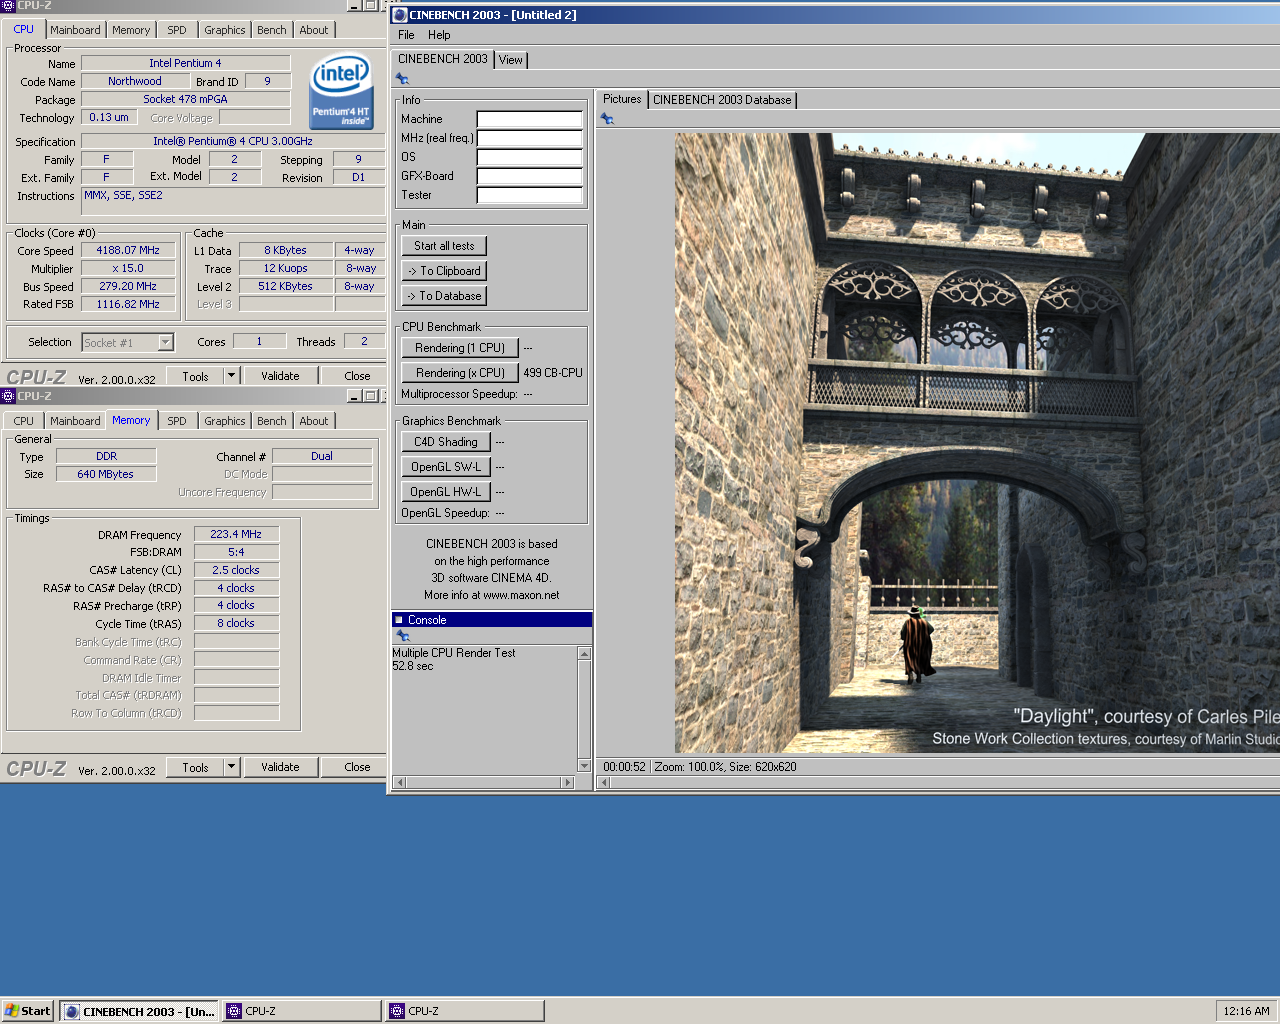The width and height of the screenshot is (1280, 1024).
Task: Click Close in the CPU-tab CPU-Z window
Action: pos(357,376)
